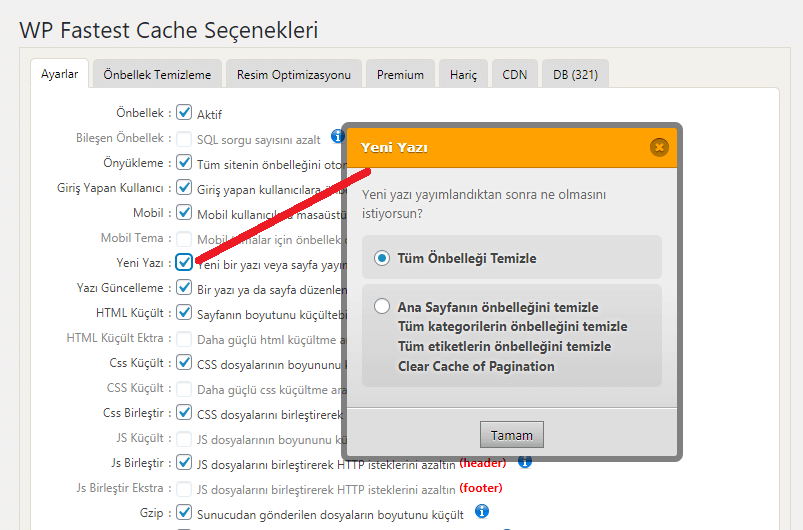803x530 pixels.
Task: Click 'Sunucudan gönderilen dosyaların boyutunu küçült' text
Action: point(330,514)
